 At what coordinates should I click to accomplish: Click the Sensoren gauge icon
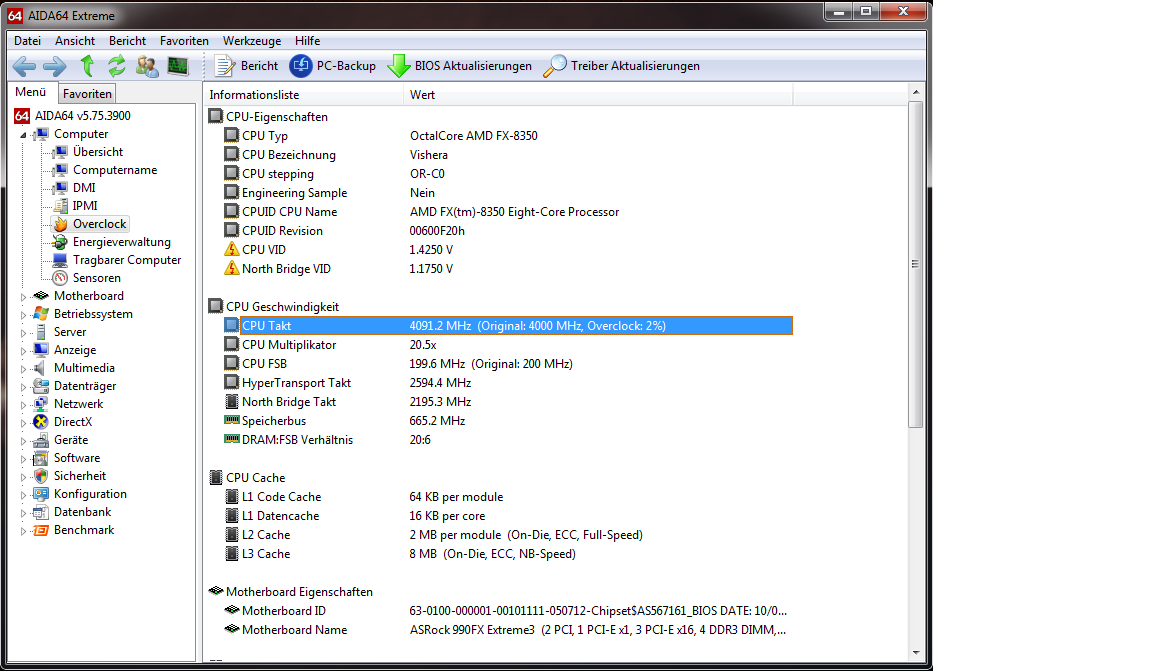pyautogui.click(x=60, y=278)
